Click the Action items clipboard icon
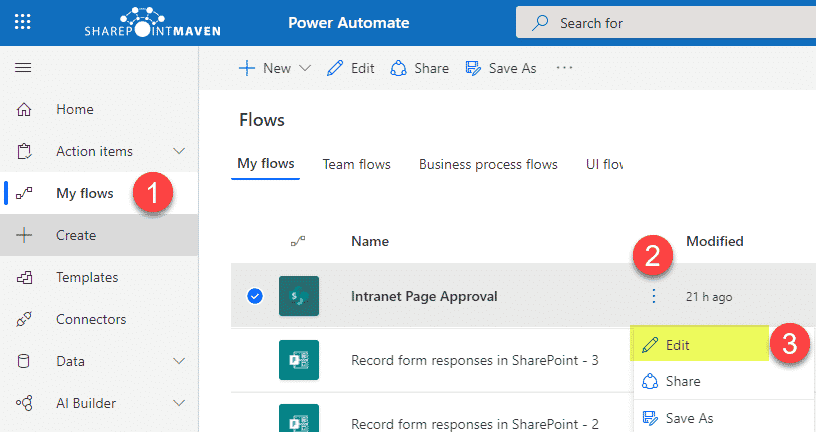Screen dimensions: 816x432 pyautogui.click(x=24, y=151)
